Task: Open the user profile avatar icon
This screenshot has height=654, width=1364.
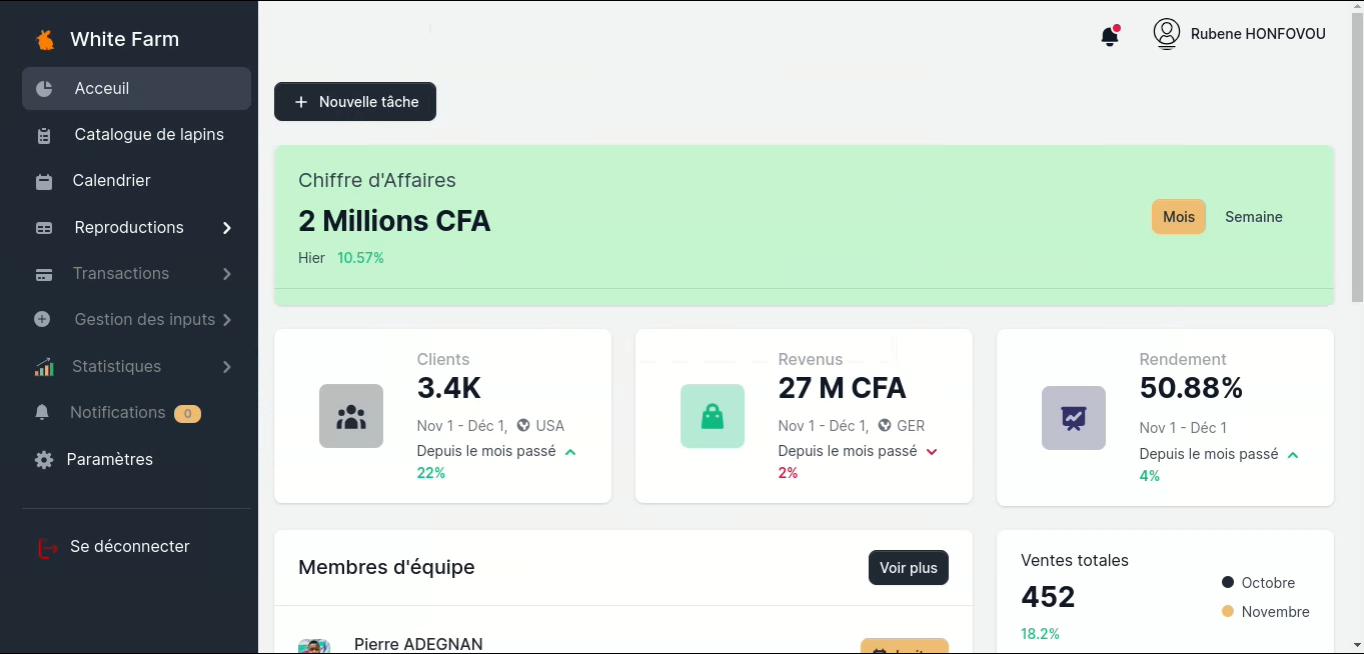Action: tap(1166, 34)
